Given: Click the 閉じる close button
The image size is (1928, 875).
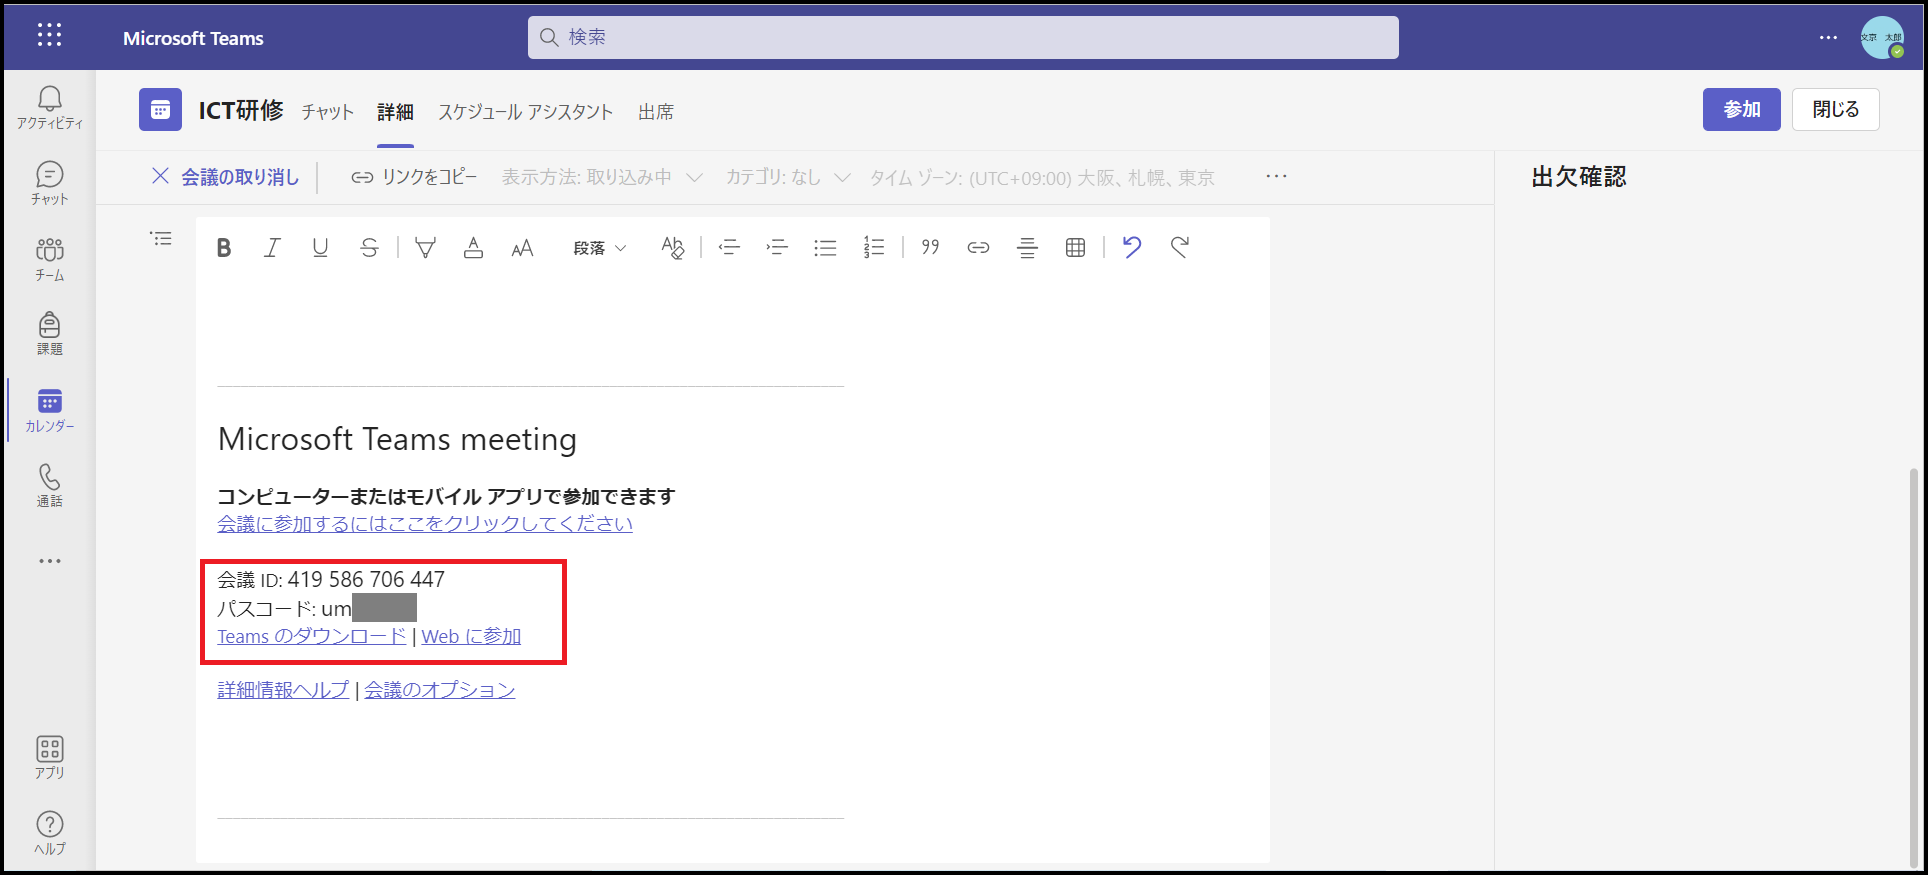Looking at the screenshot, I should coord(1836,109).
